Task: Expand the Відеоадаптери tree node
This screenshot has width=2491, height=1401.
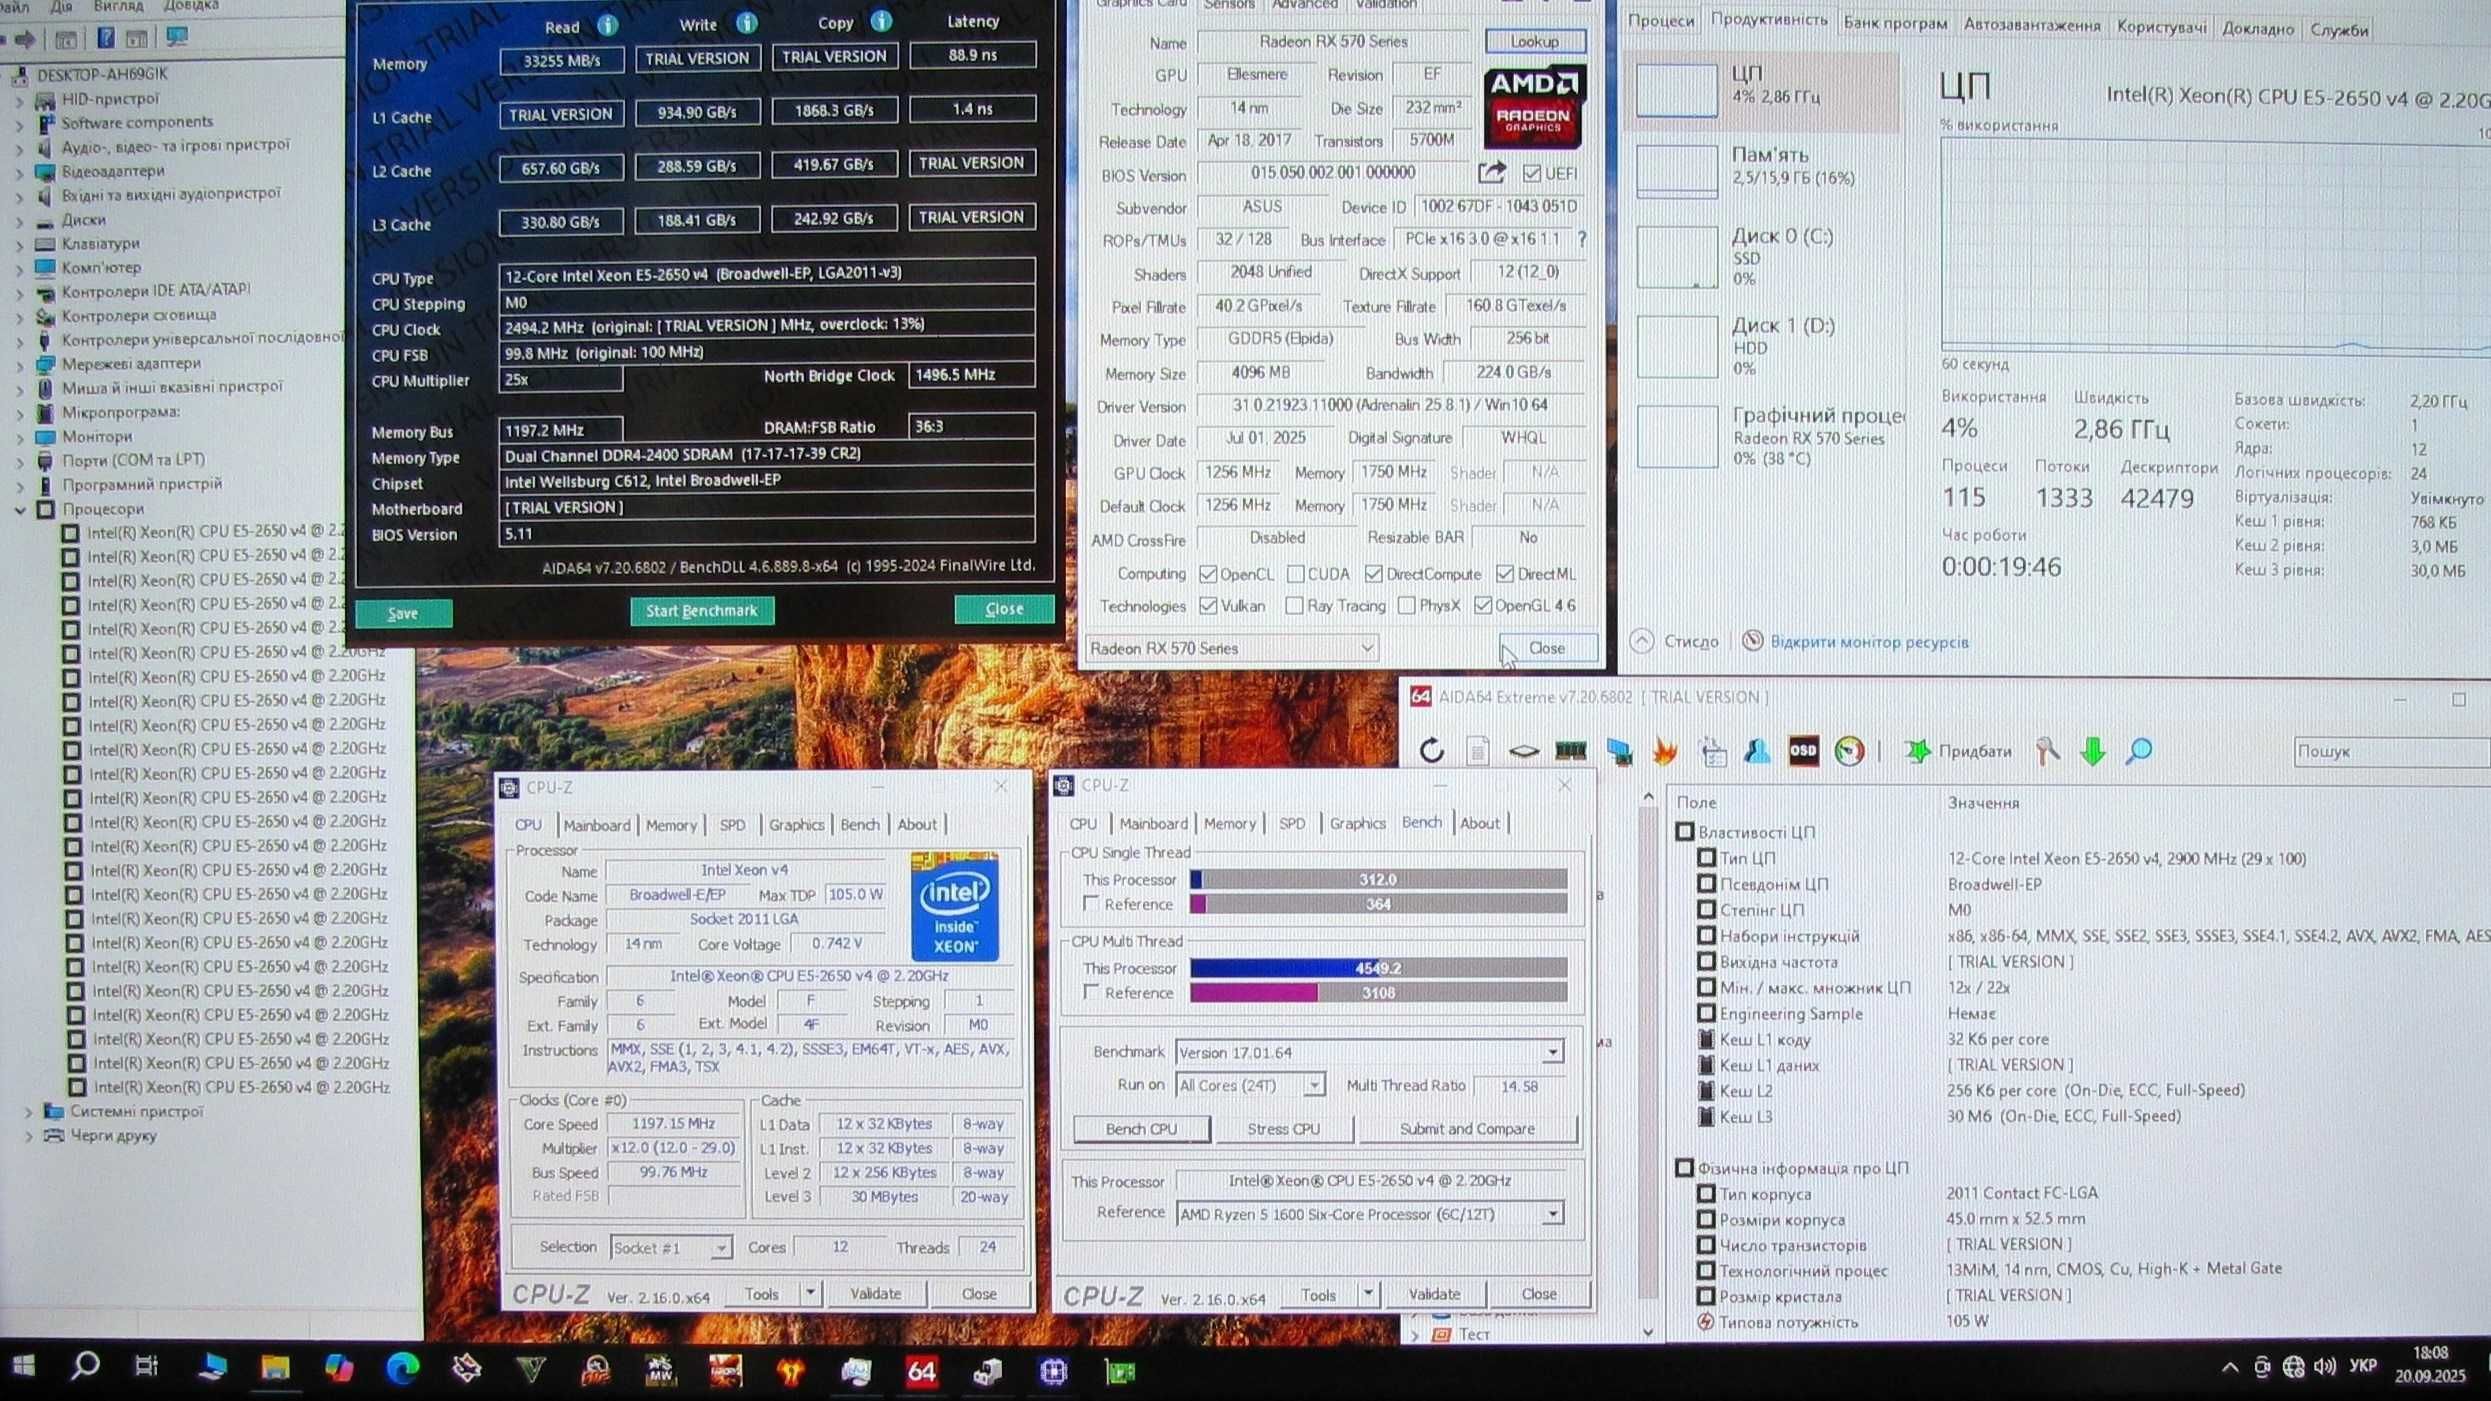Action: tap(19, 171)
